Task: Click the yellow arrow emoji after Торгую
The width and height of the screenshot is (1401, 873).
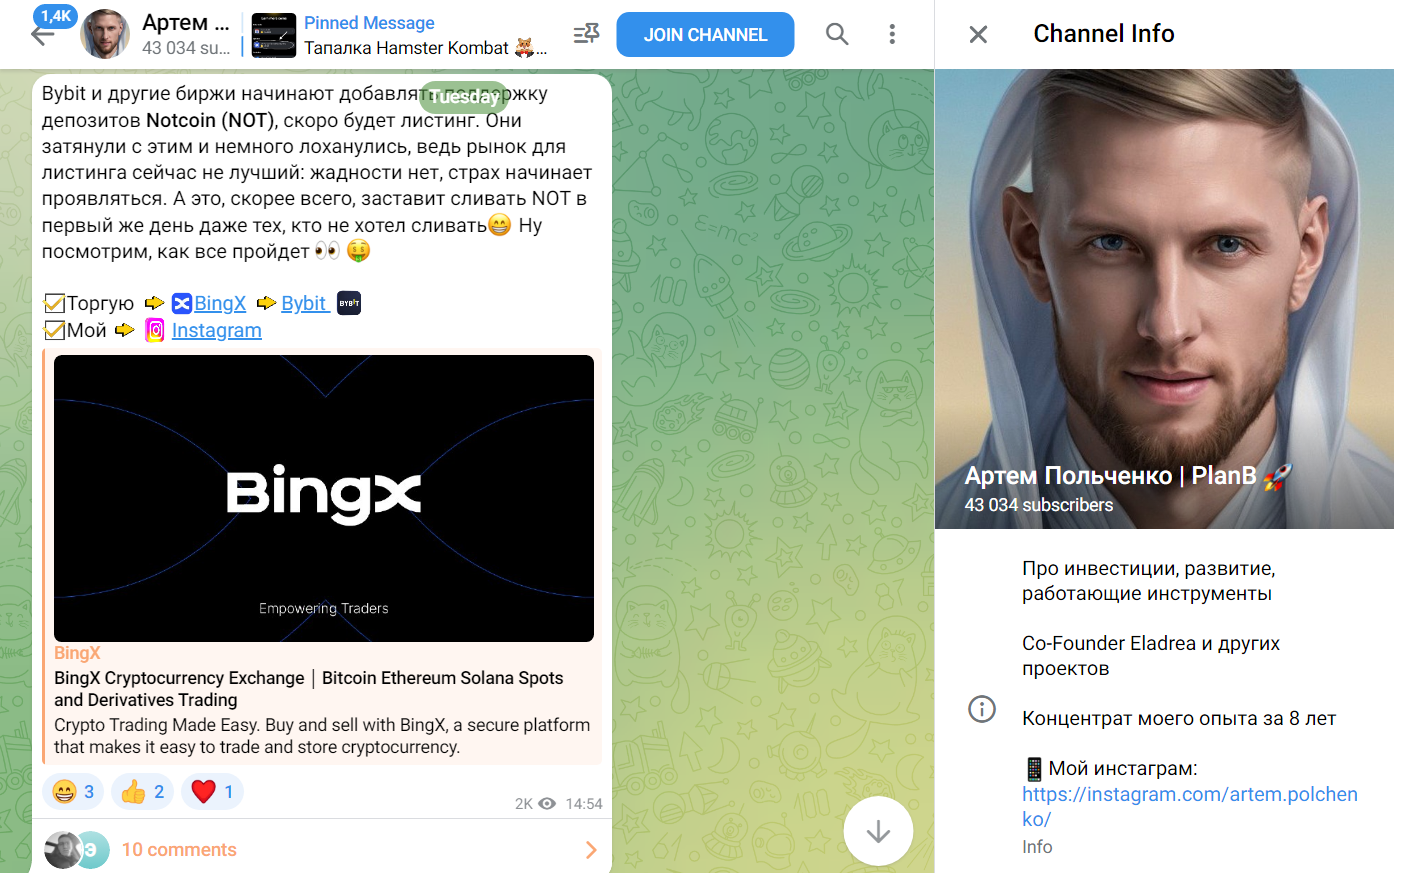Action: point(154,303)
